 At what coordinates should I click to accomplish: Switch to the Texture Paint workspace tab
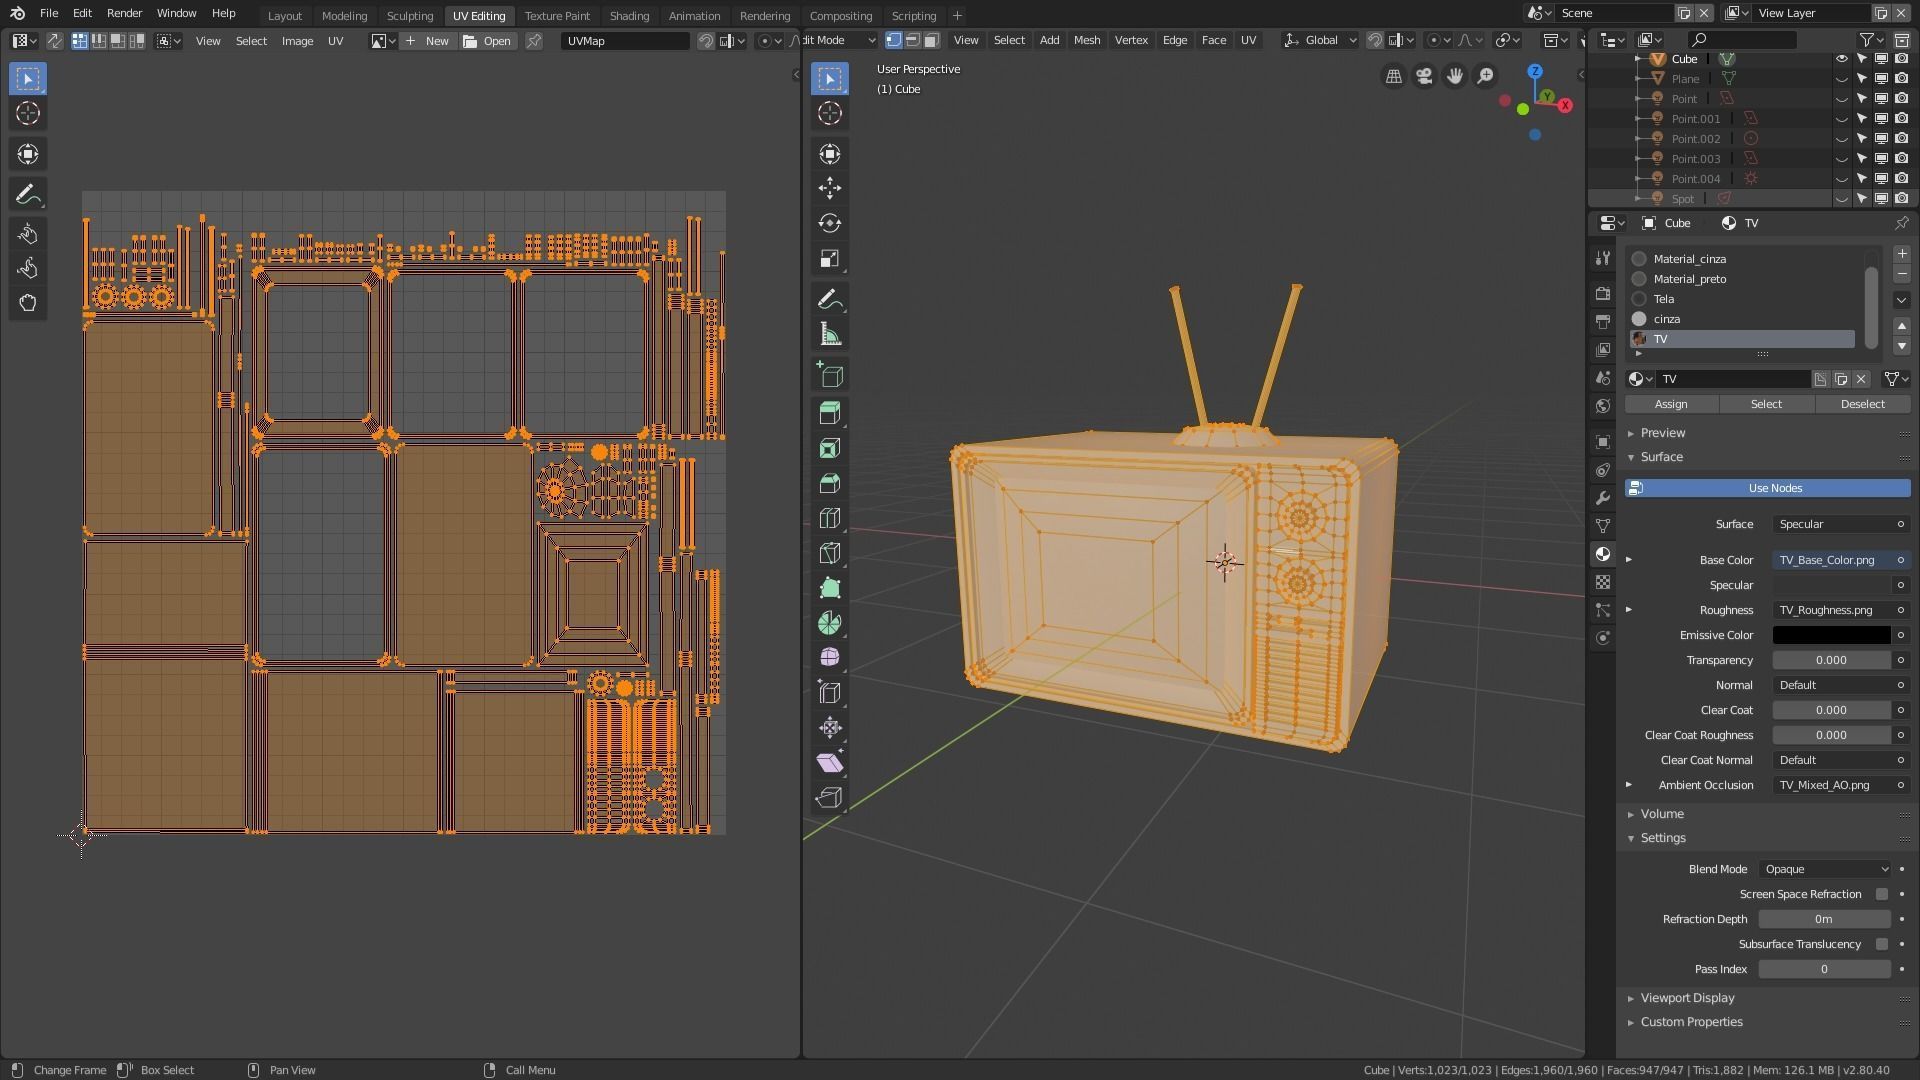[557, 15]
